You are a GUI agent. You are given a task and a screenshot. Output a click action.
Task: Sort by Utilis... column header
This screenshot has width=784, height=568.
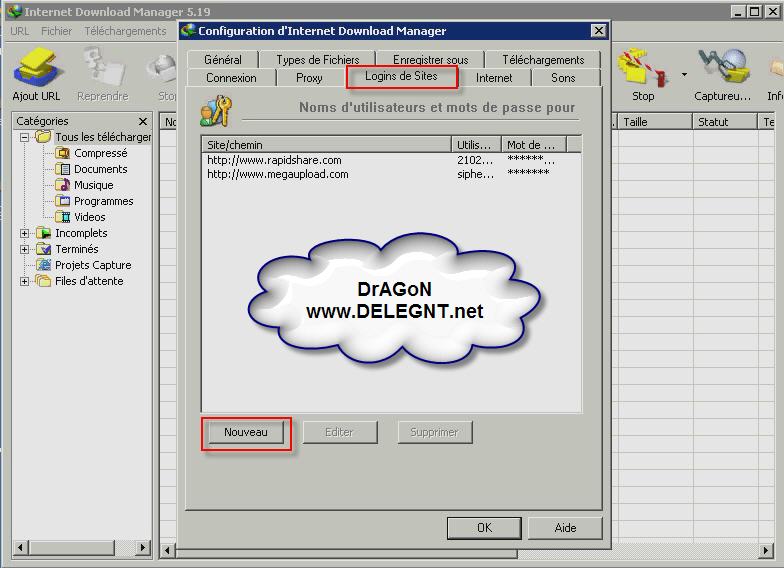pos(476,144)
